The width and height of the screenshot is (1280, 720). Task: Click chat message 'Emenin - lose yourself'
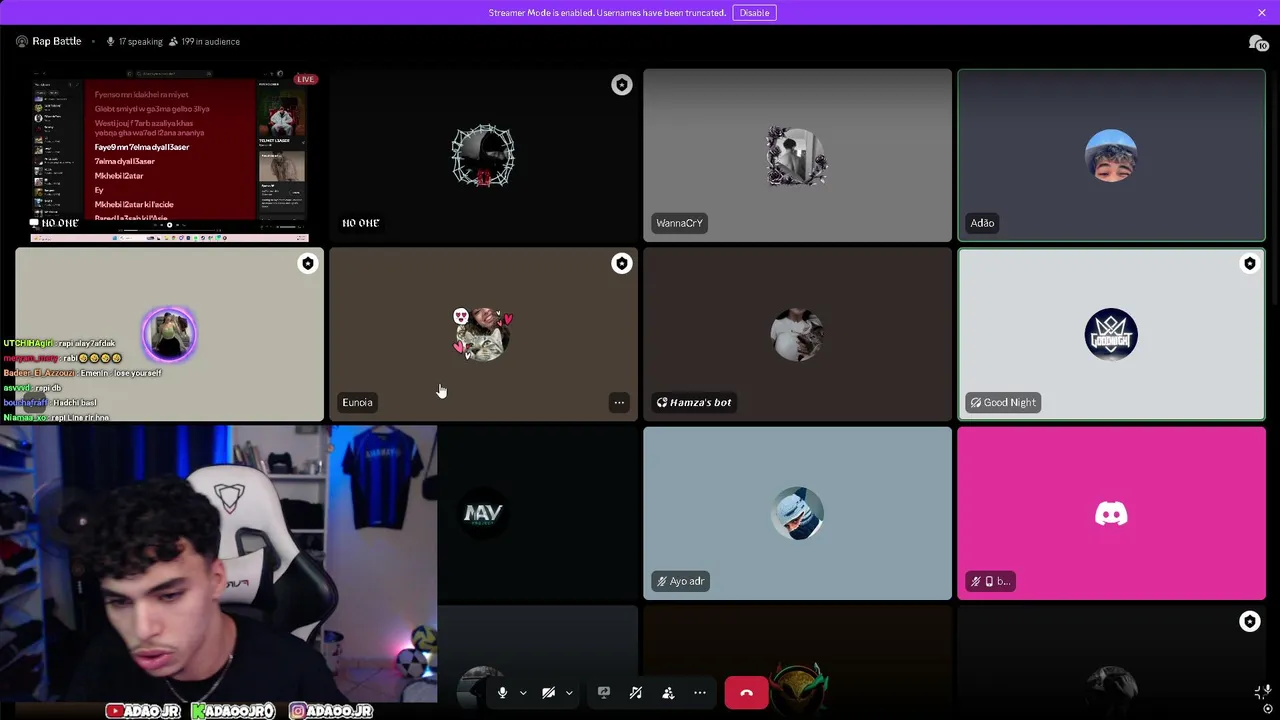(120, 373)
